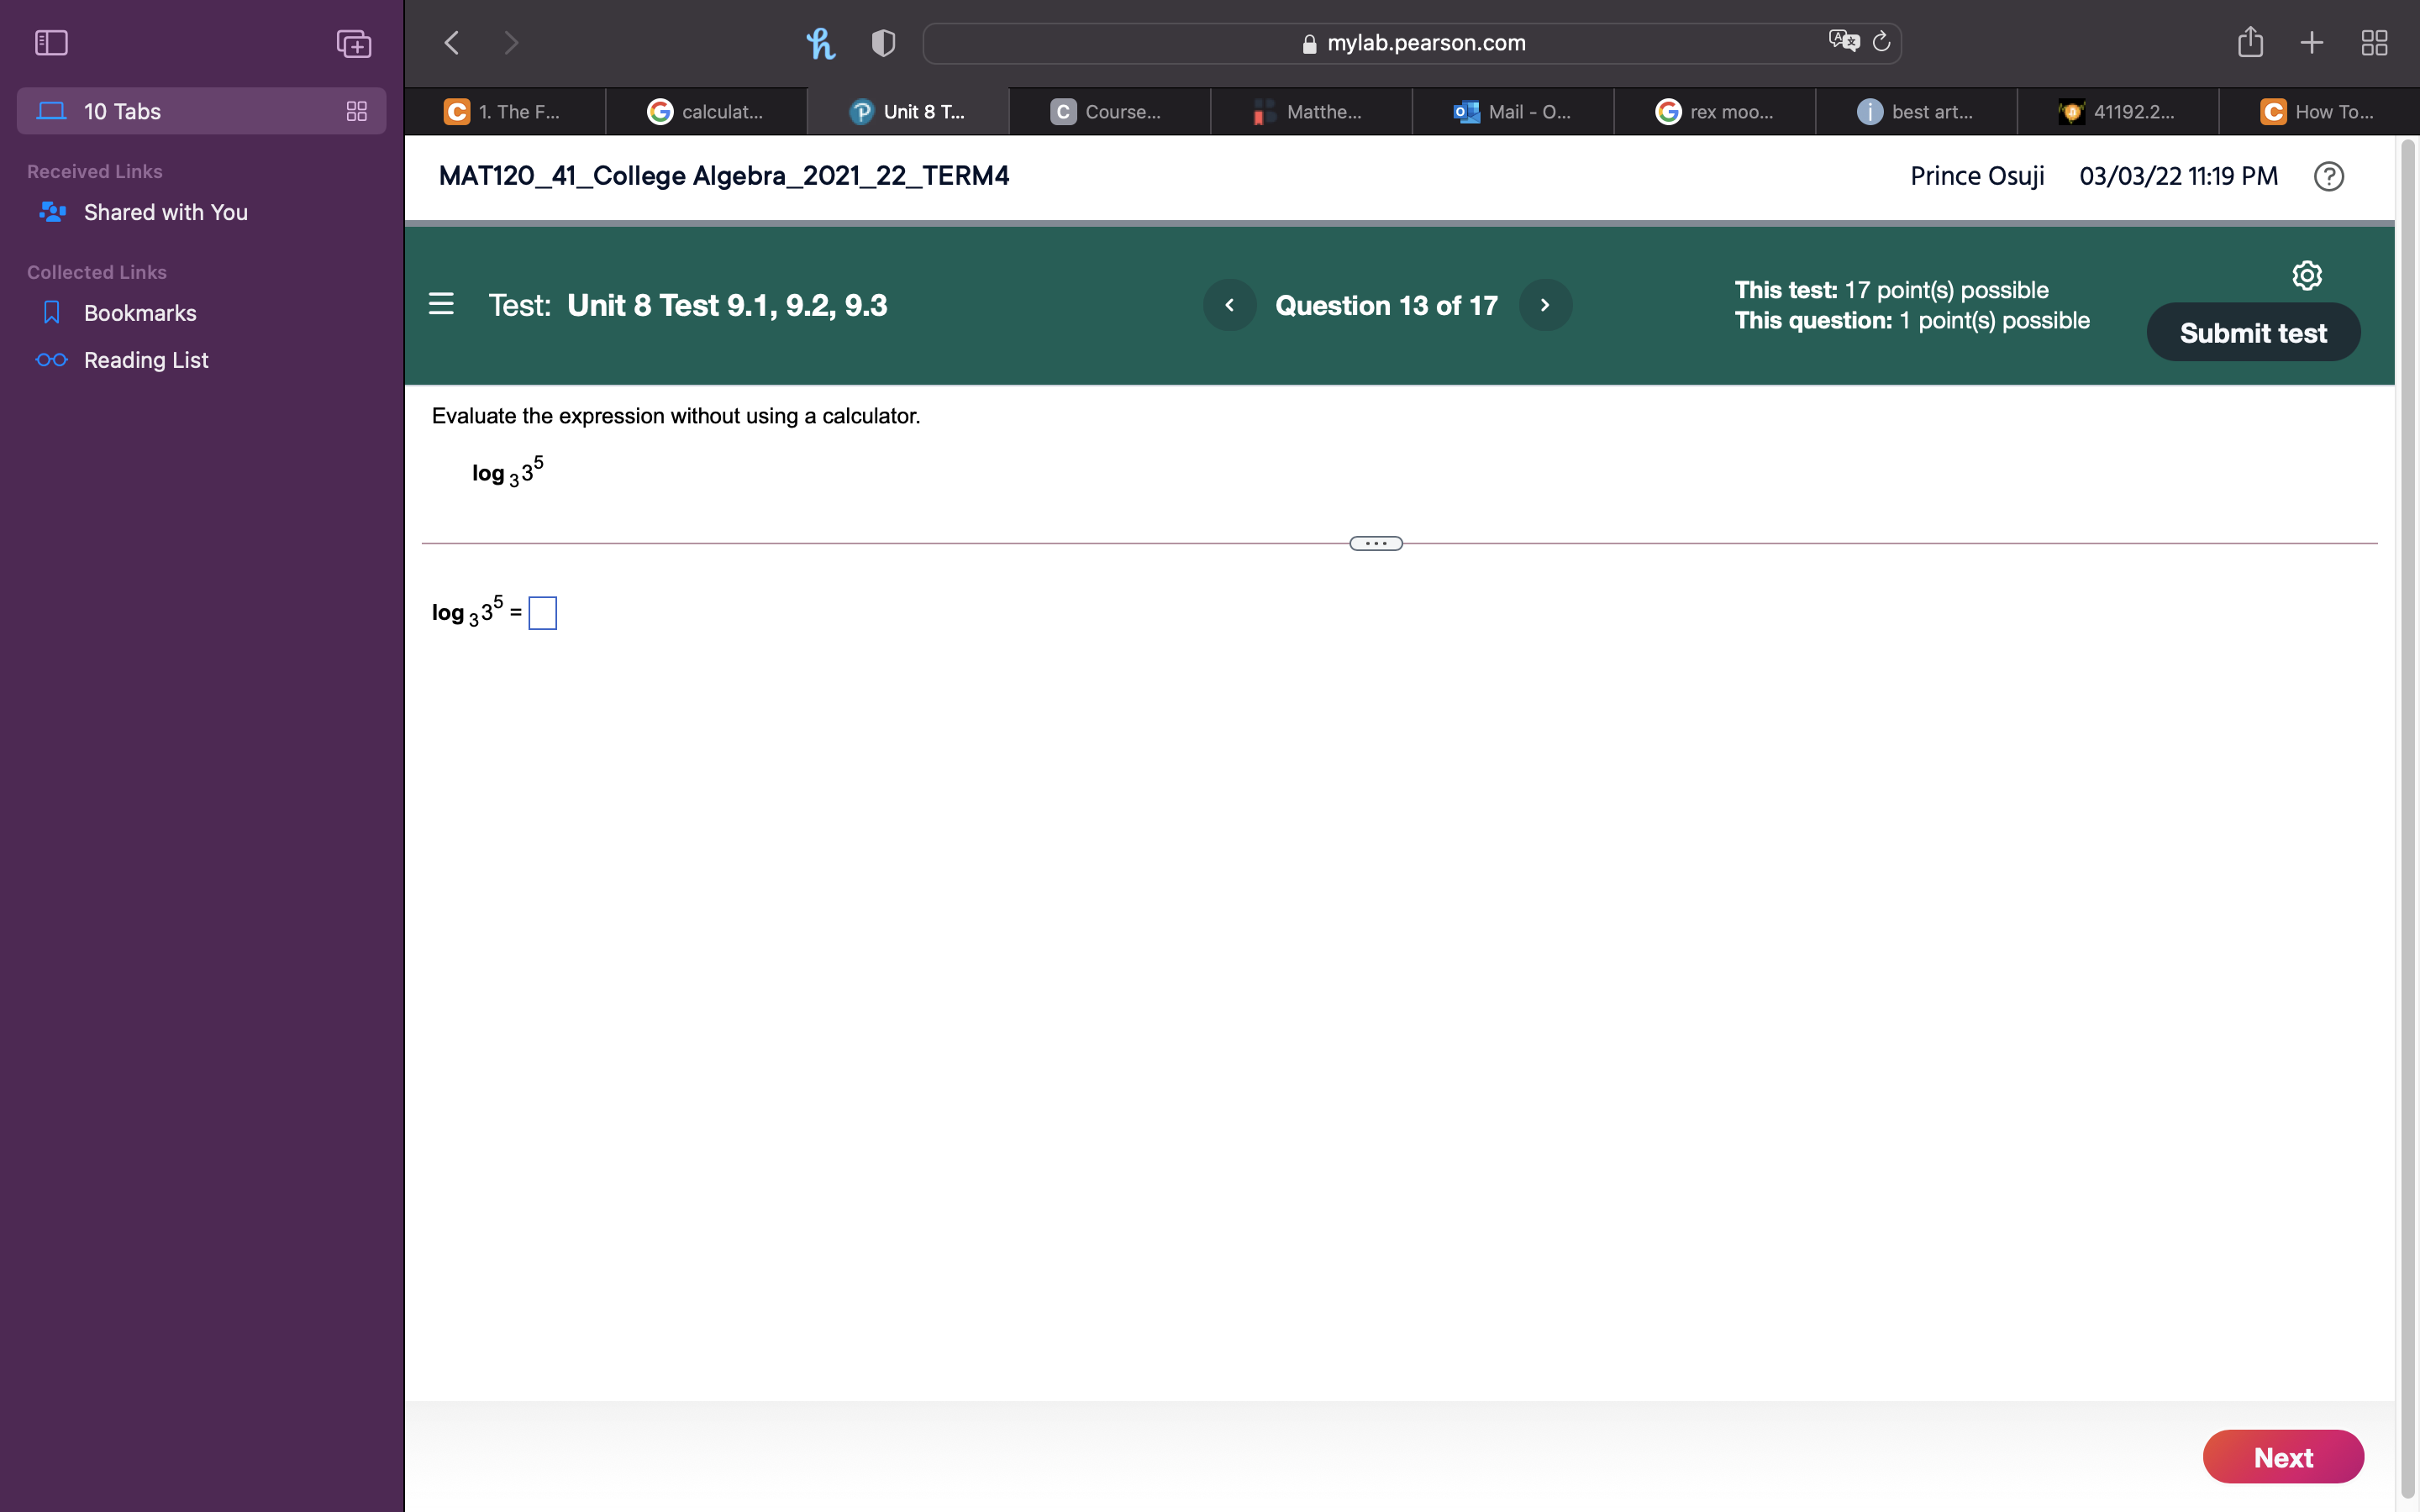Switch to the Course tab
This screenshot has width=2420, height=1512.
[1110, 111]
